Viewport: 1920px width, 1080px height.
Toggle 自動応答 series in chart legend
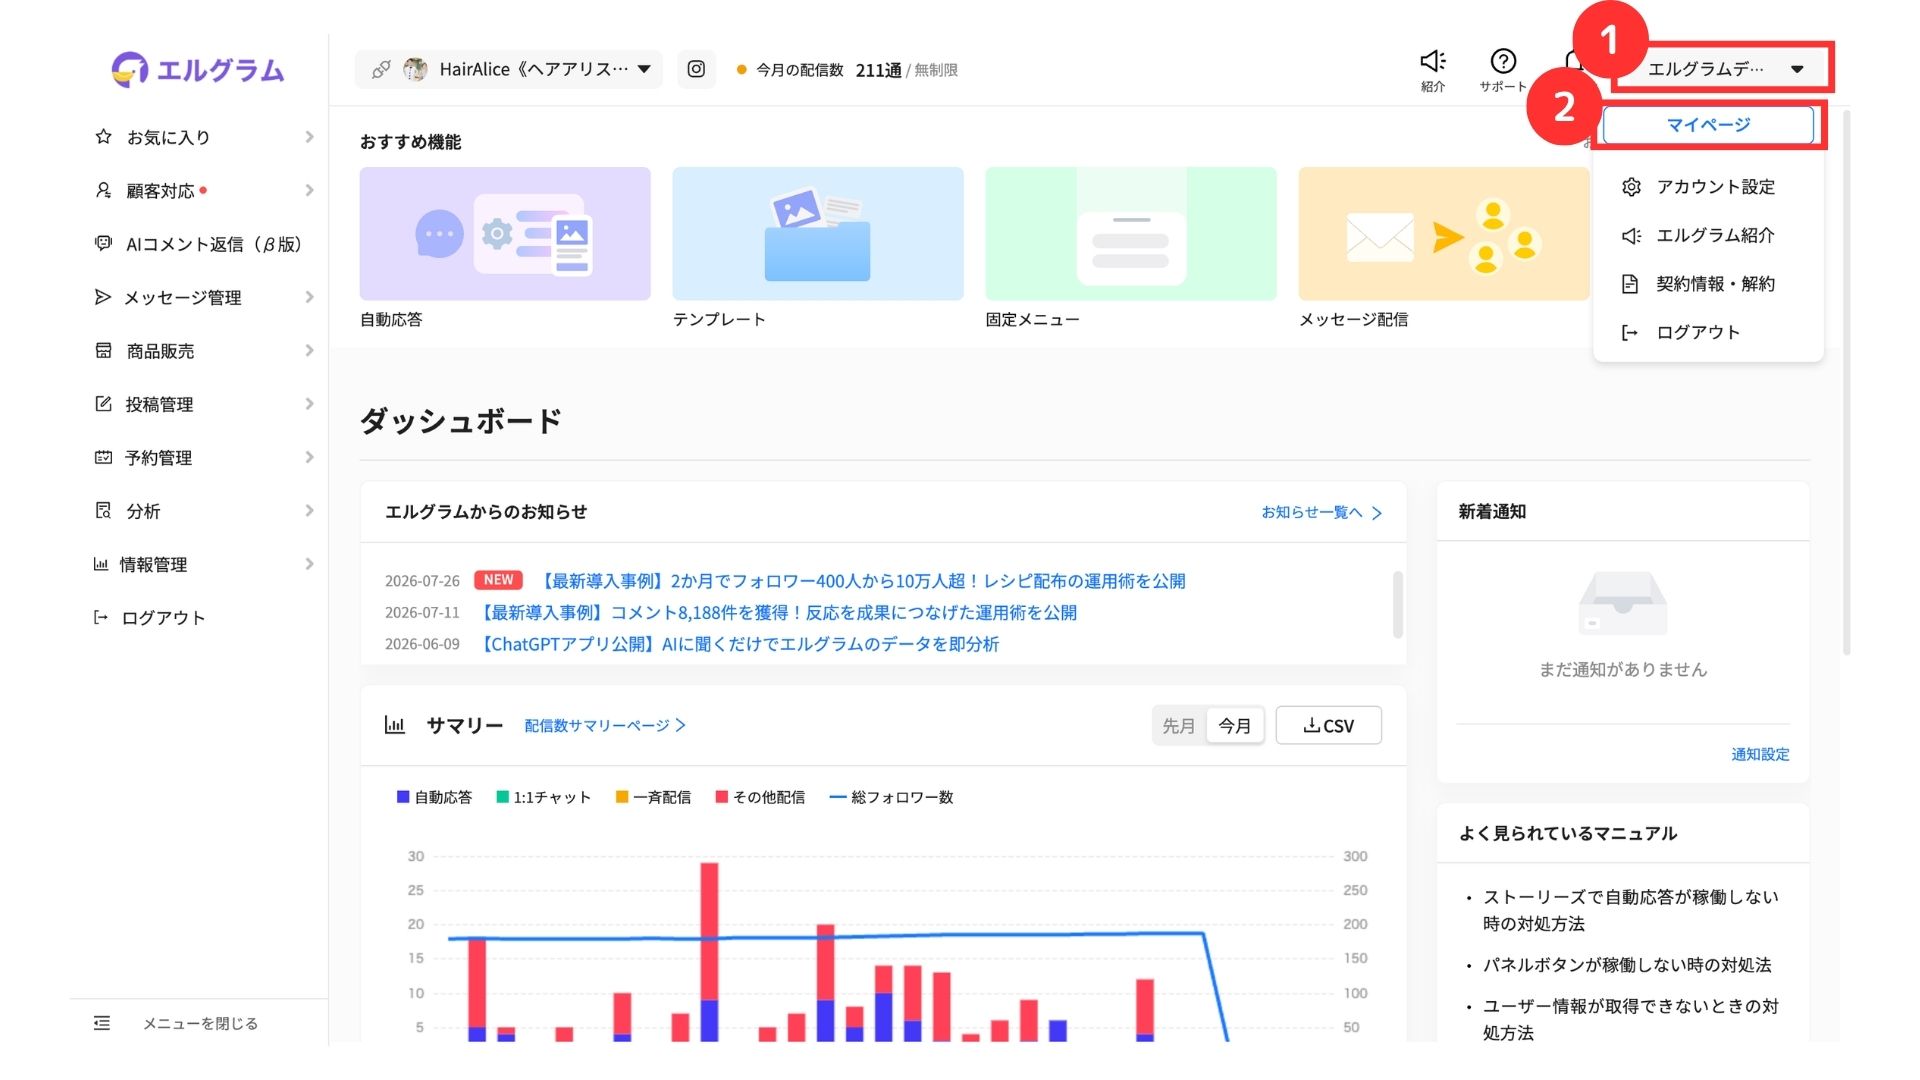point(434,797)
